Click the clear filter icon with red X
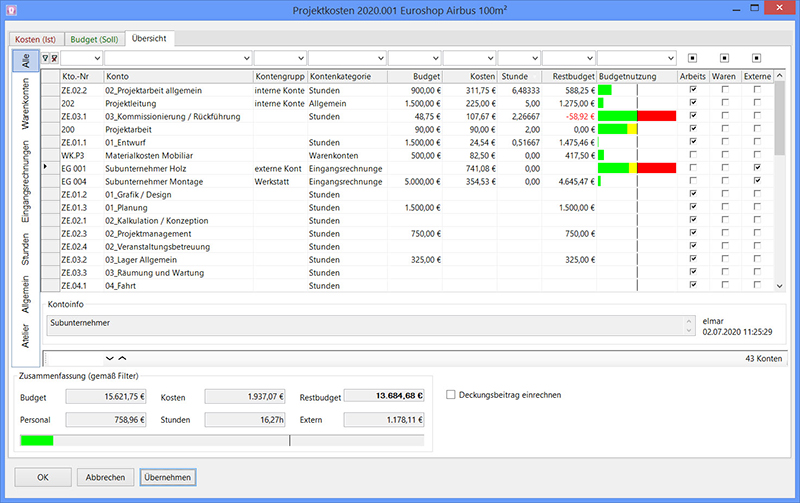This screenshot has height=503, width=800. point(54,58)
